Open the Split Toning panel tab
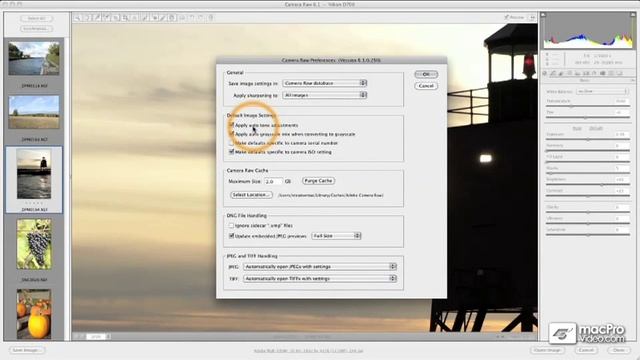This screenshot has height=360, width=640. point(577,73)
